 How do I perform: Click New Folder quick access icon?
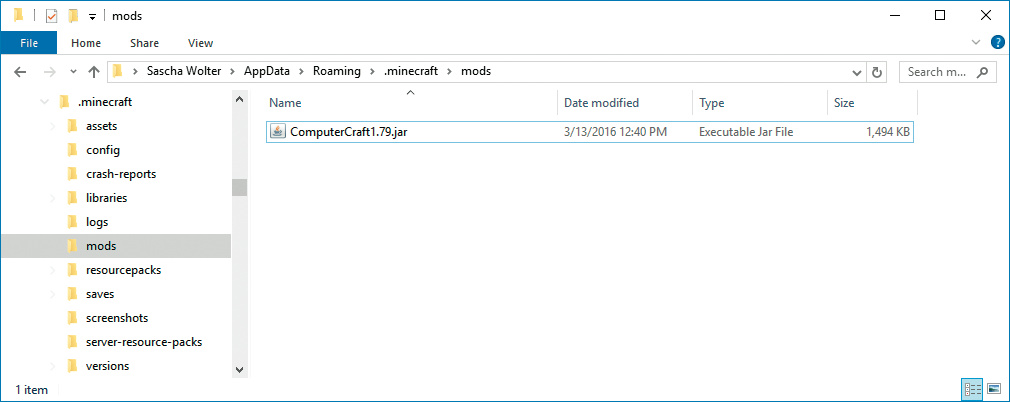[73, 15]
